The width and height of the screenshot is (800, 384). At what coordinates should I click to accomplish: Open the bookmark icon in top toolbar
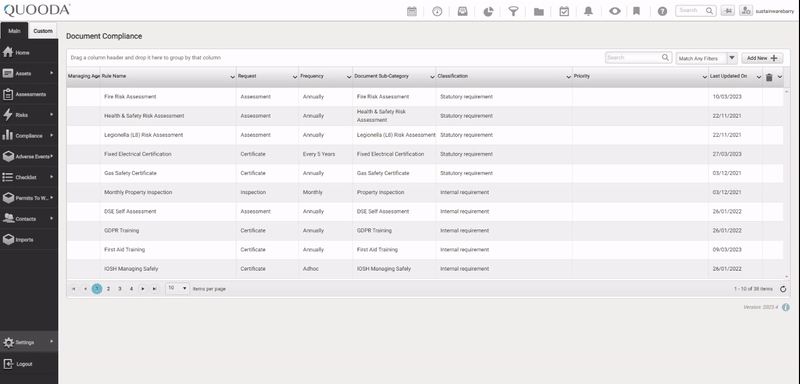pyautogui.click(x=636, y=11)
